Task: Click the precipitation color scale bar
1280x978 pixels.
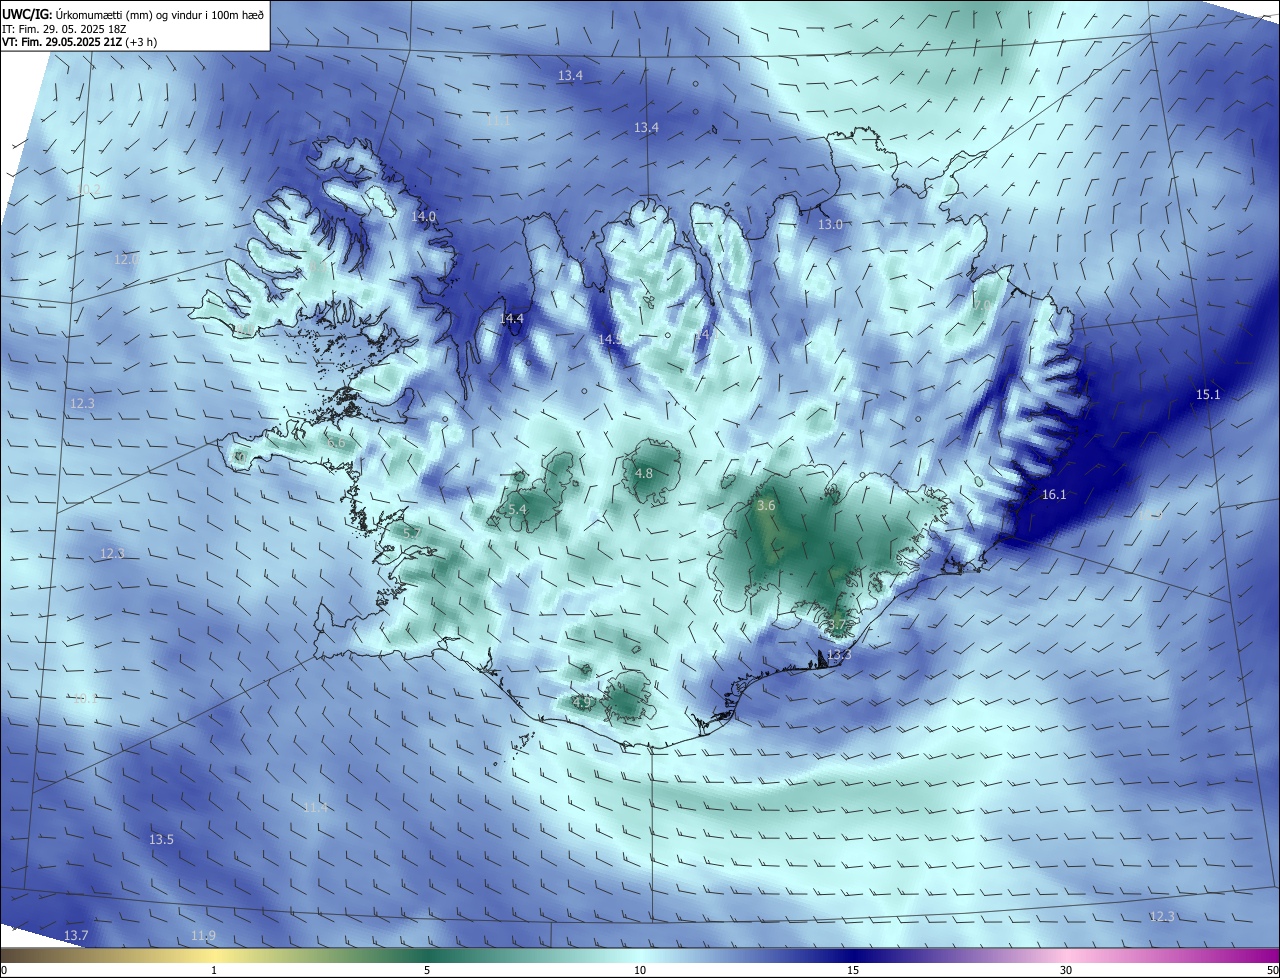Action: coord(640,954)
